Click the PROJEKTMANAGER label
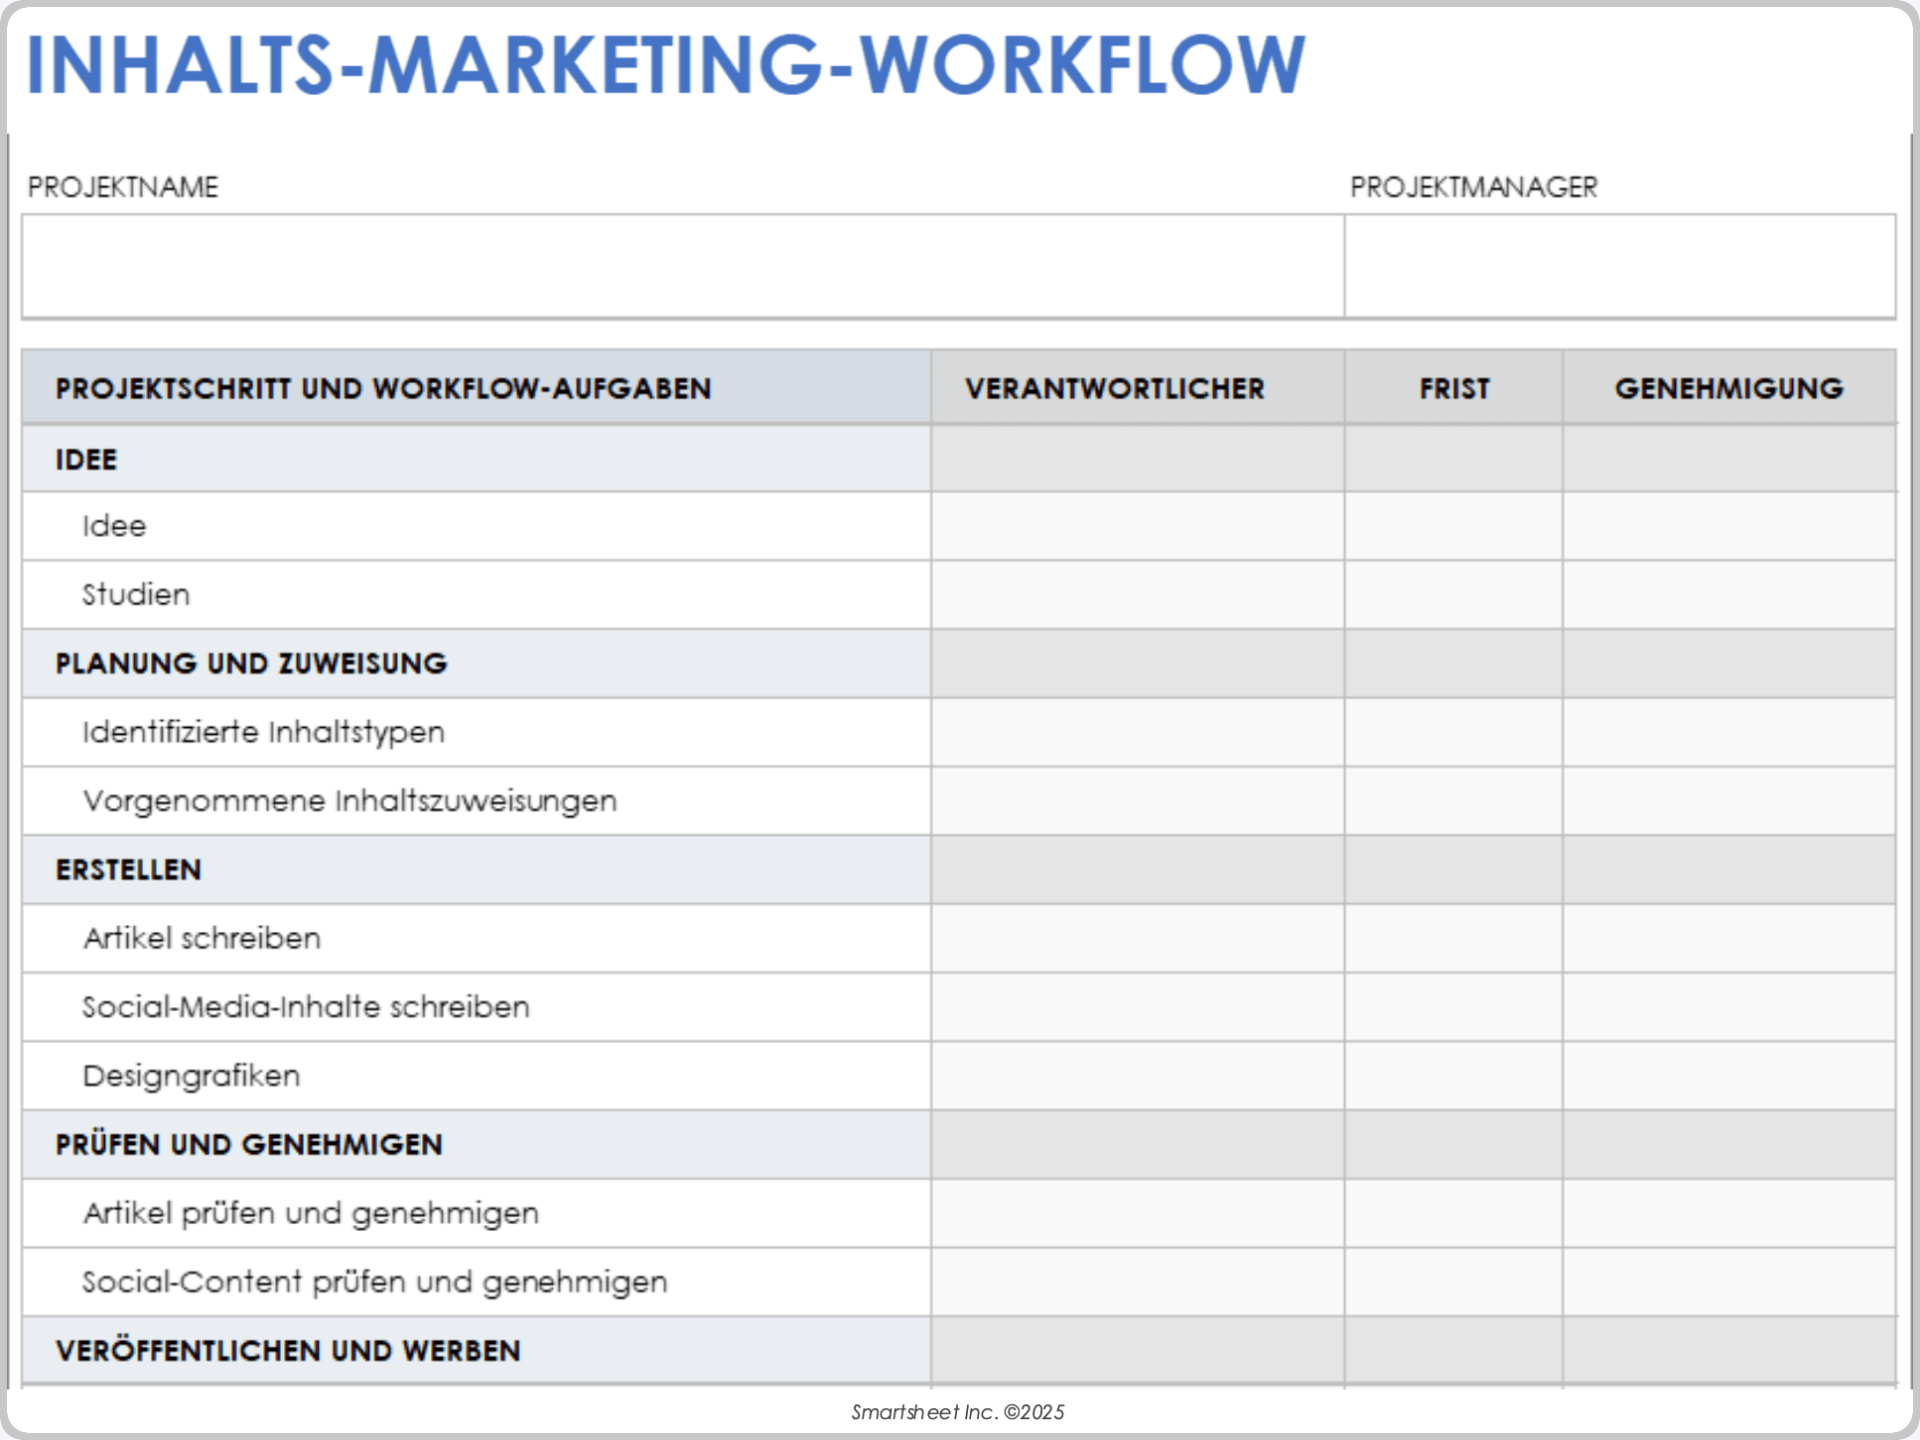The height and width of the screenshot is (1440, 1920). pos(1473,187)
